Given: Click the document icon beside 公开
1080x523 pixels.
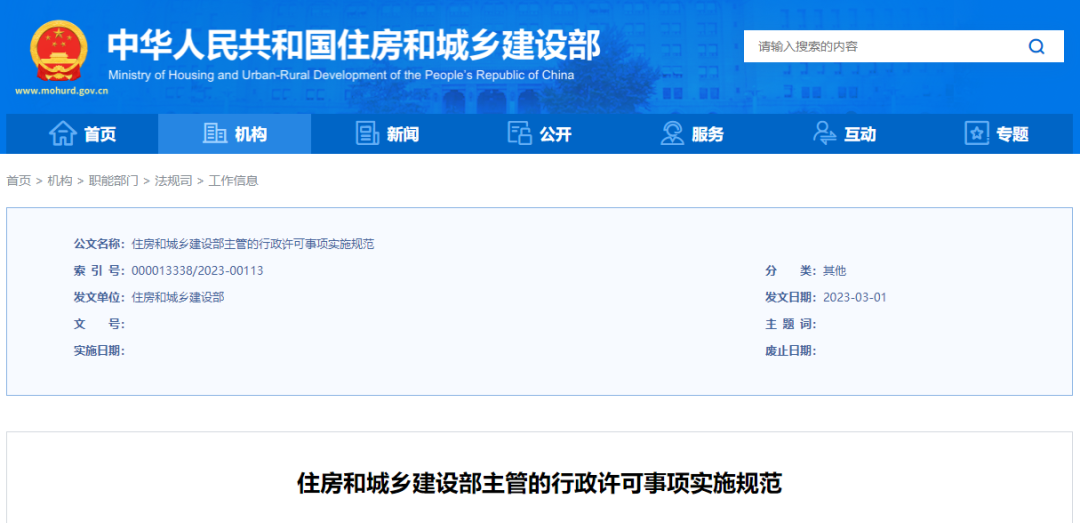Looking at the screenshot, I should pos(520,134).
